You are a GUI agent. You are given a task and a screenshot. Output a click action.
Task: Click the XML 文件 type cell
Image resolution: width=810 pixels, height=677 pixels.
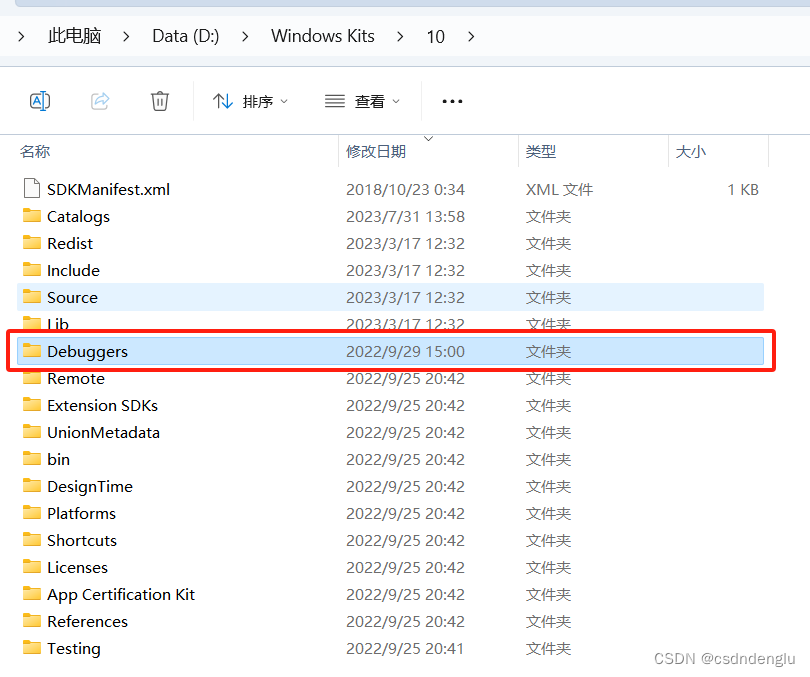click(559, 190)
